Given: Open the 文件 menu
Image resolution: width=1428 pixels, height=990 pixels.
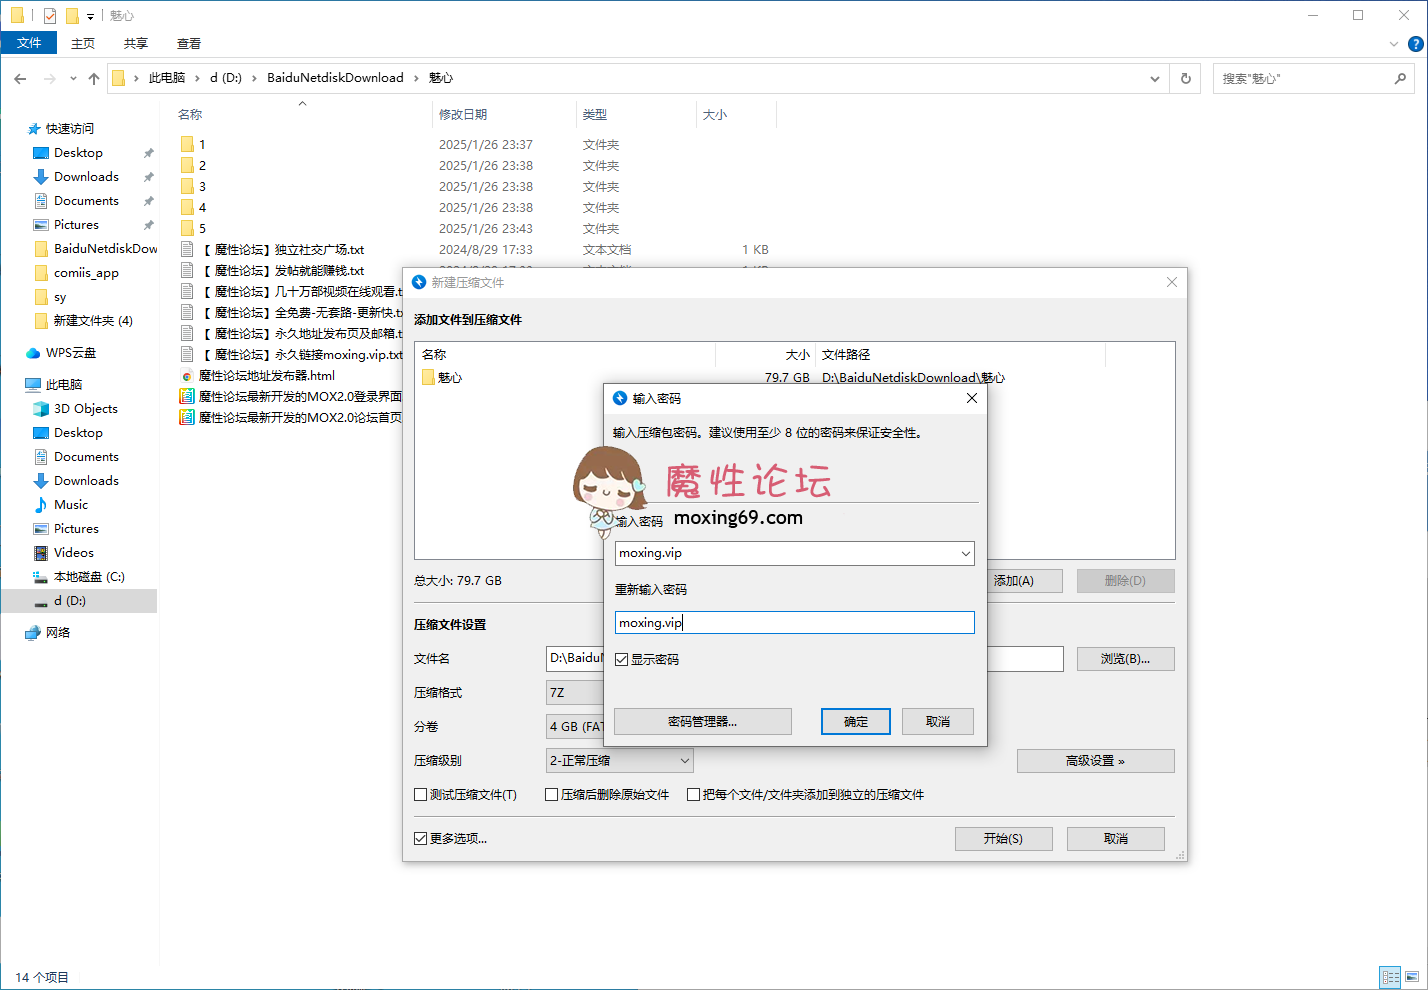Looking at the screenshot, I should click(29, 43).
